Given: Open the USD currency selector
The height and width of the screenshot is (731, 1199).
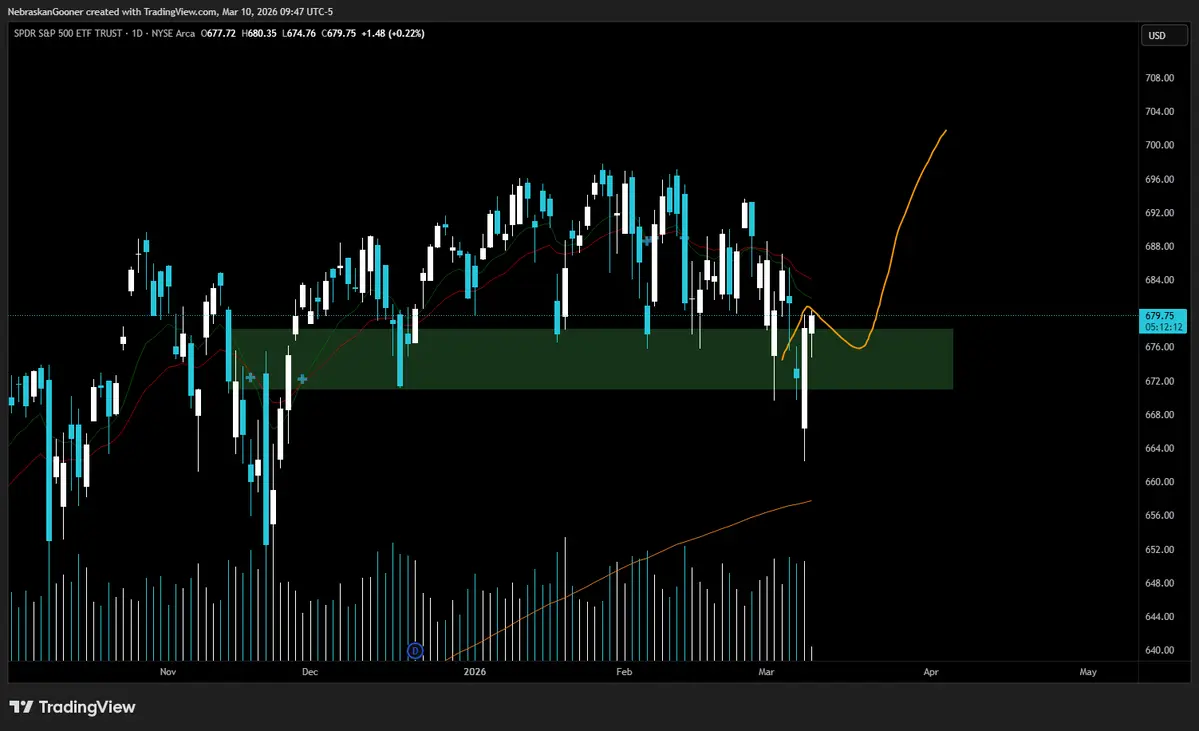Looking at the screenshot, I should 1164,35.
